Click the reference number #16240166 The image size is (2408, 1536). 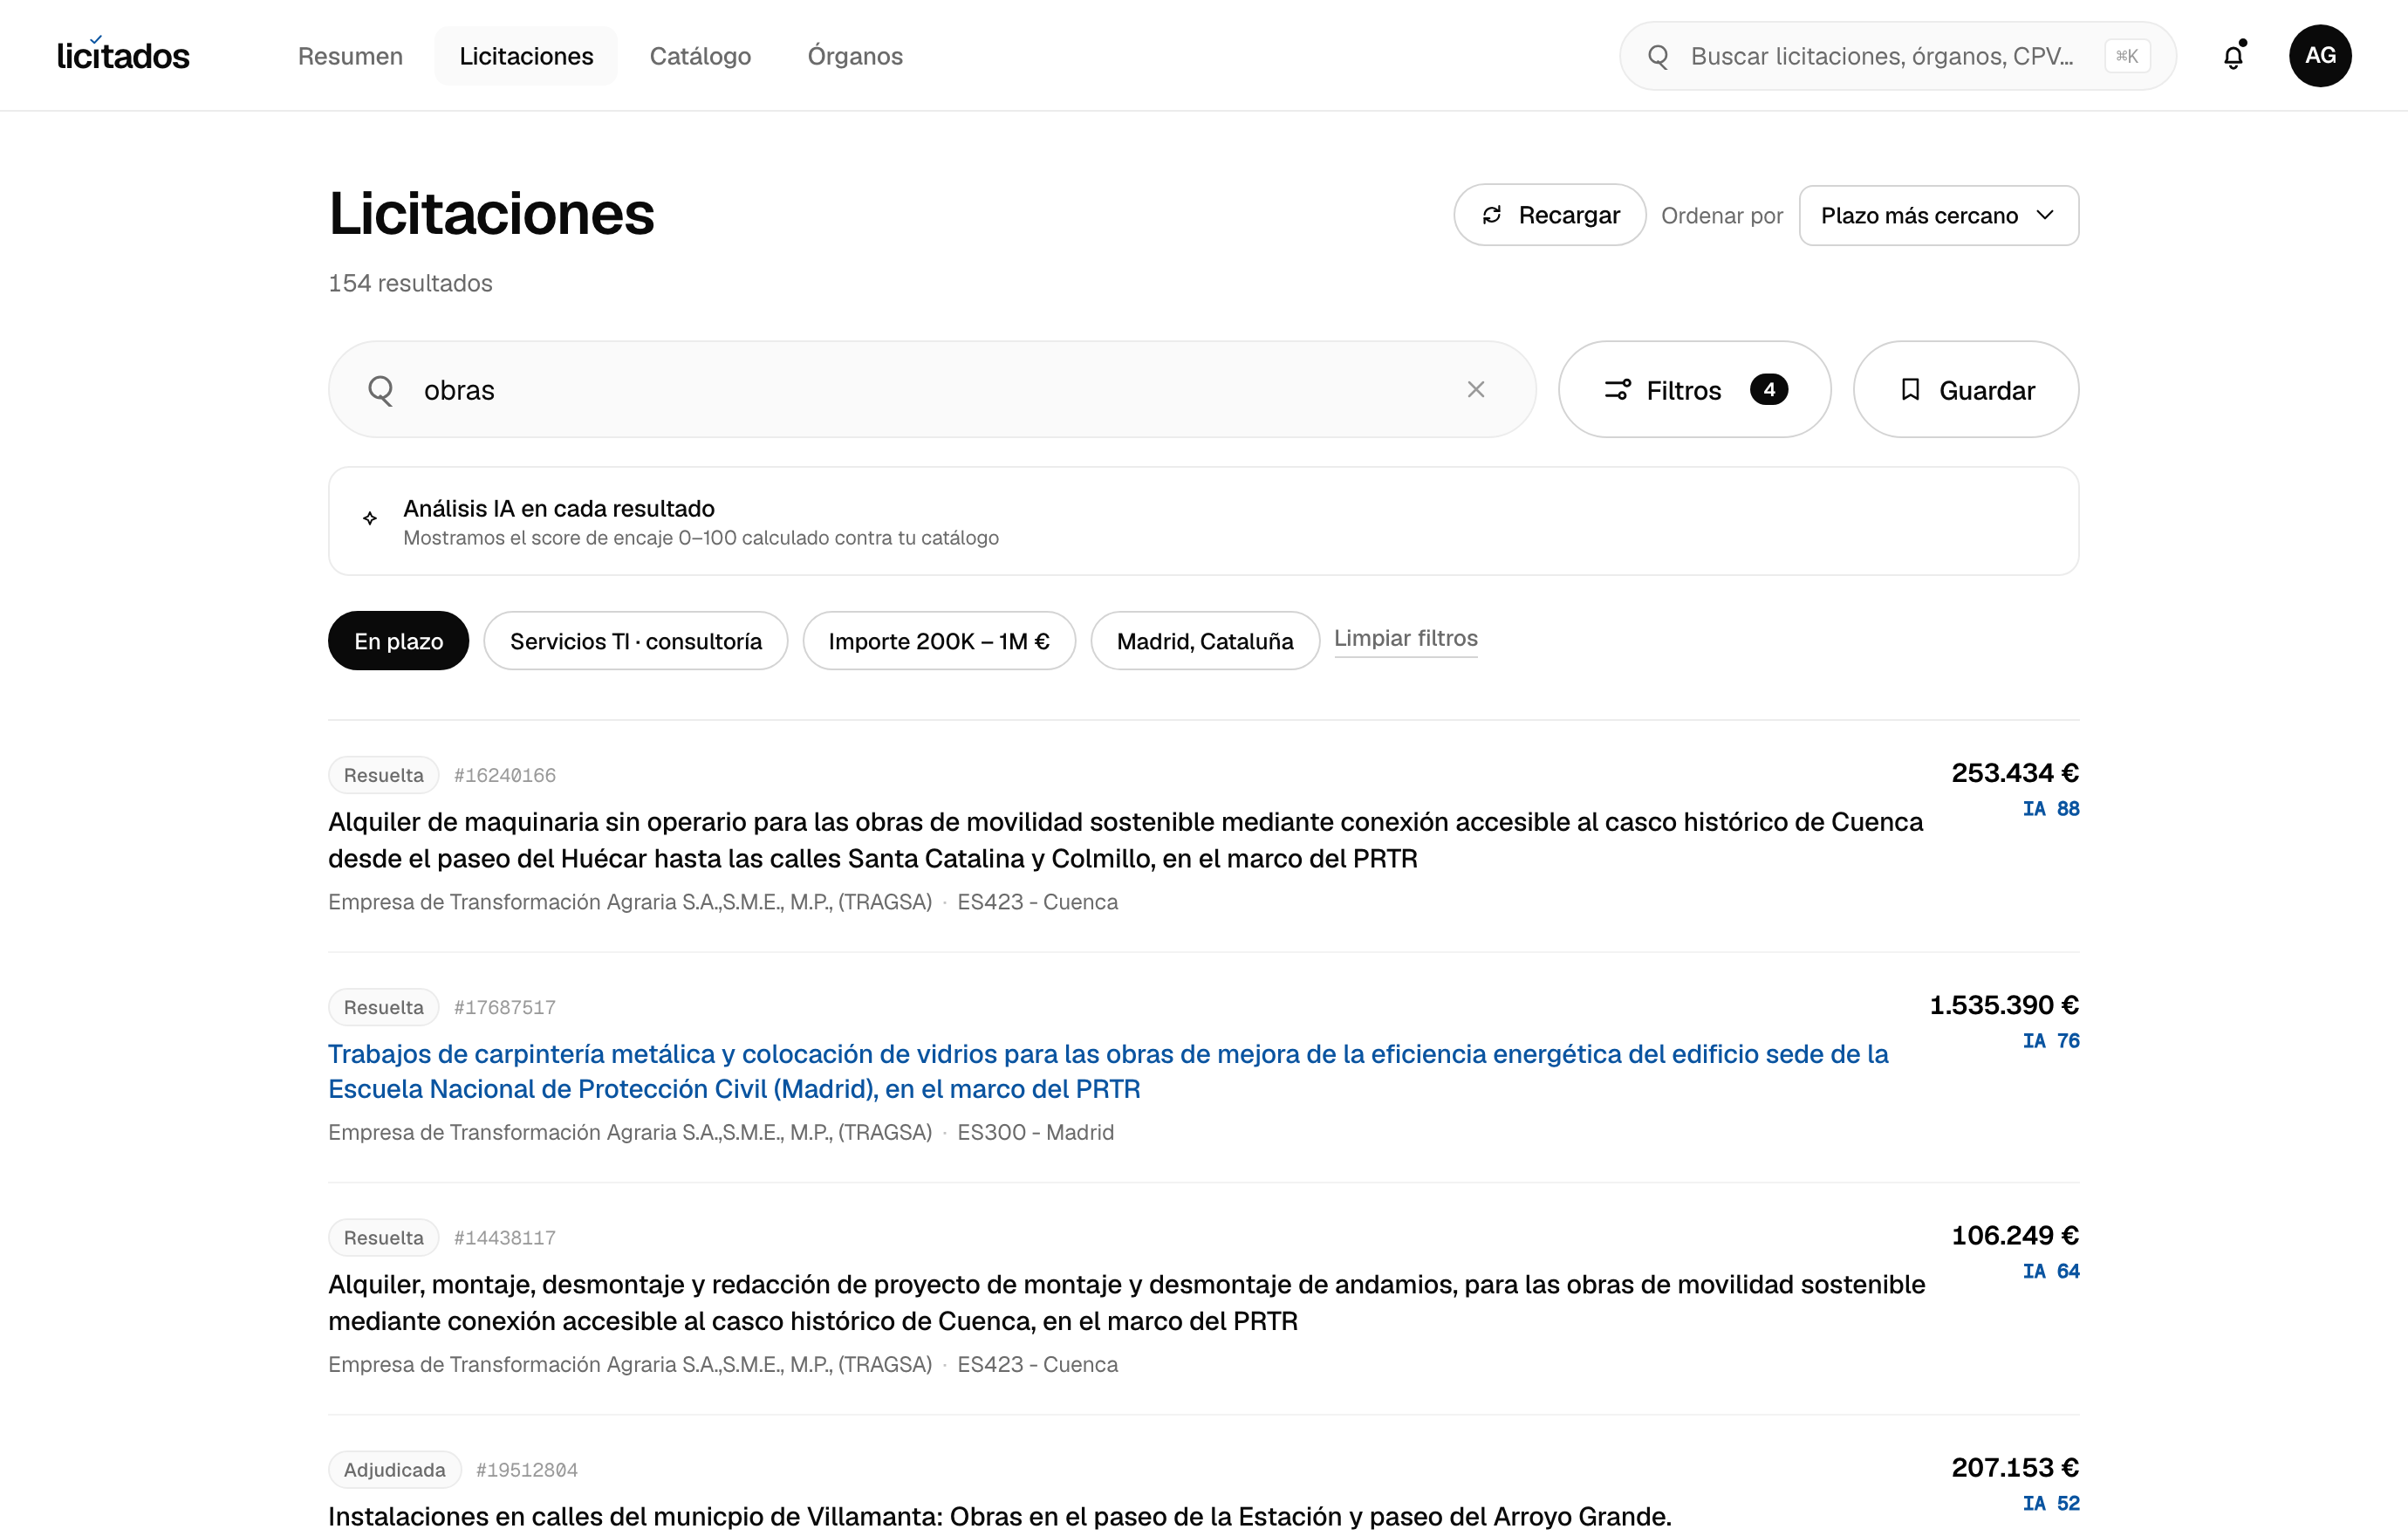coord(505,775)
